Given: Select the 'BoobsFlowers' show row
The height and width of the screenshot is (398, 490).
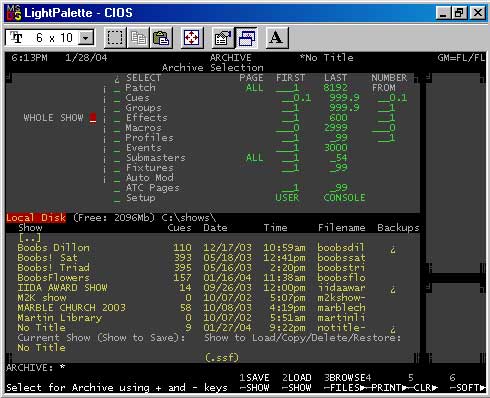Looking at the screenshot, I should [x=213, y=278].
